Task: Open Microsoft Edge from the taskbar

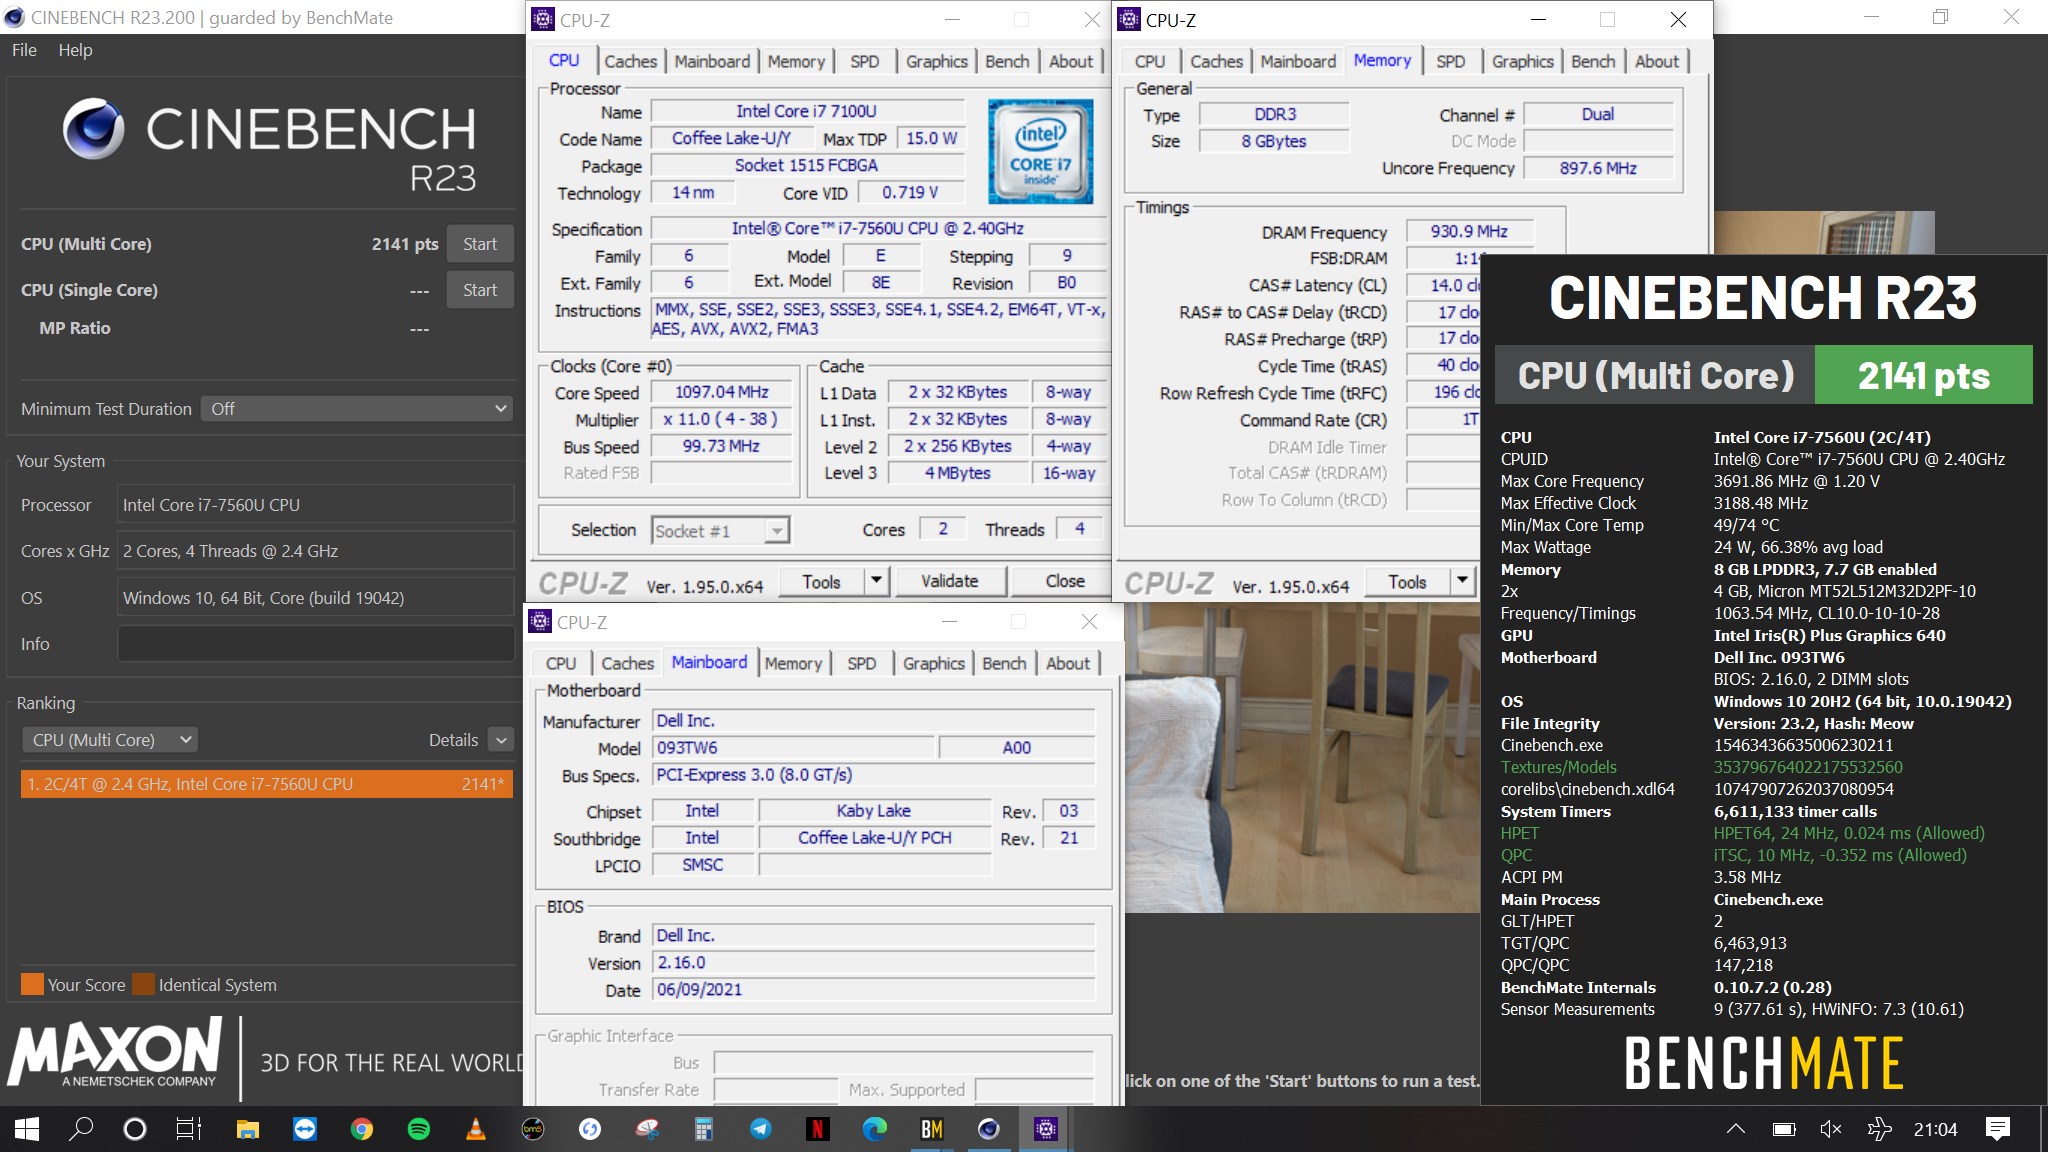Action: click(x=875, y=1129)
